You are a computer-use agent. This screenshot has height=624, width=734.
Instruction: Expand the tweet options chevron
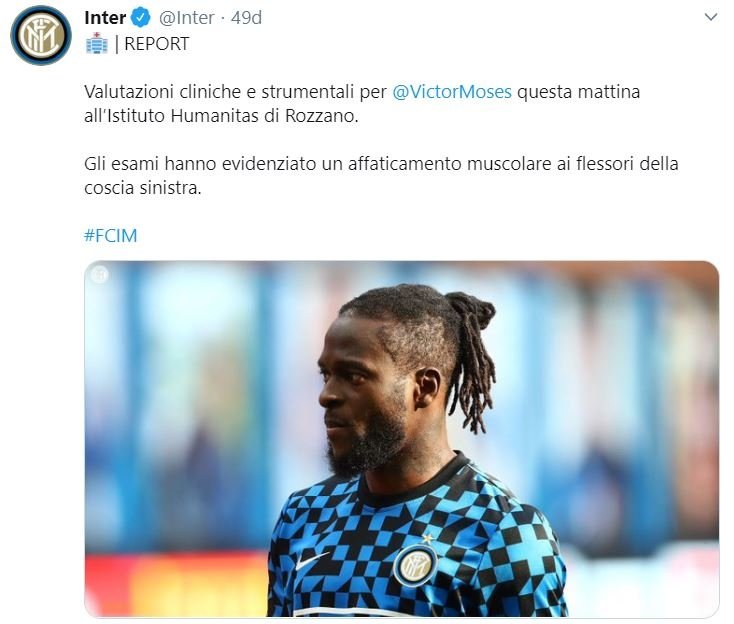(711, 17)
